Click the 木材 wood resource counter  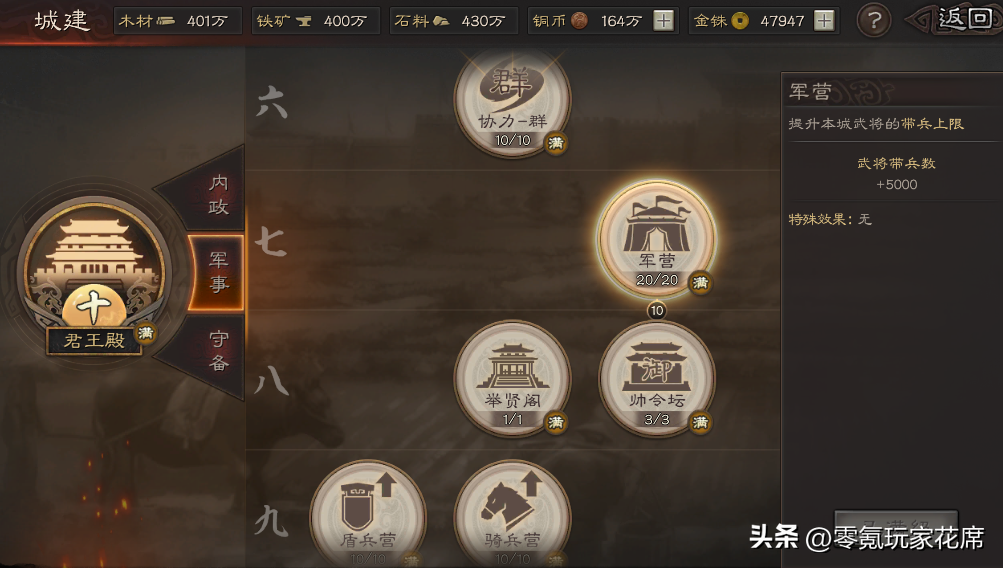tap(177, 21)
